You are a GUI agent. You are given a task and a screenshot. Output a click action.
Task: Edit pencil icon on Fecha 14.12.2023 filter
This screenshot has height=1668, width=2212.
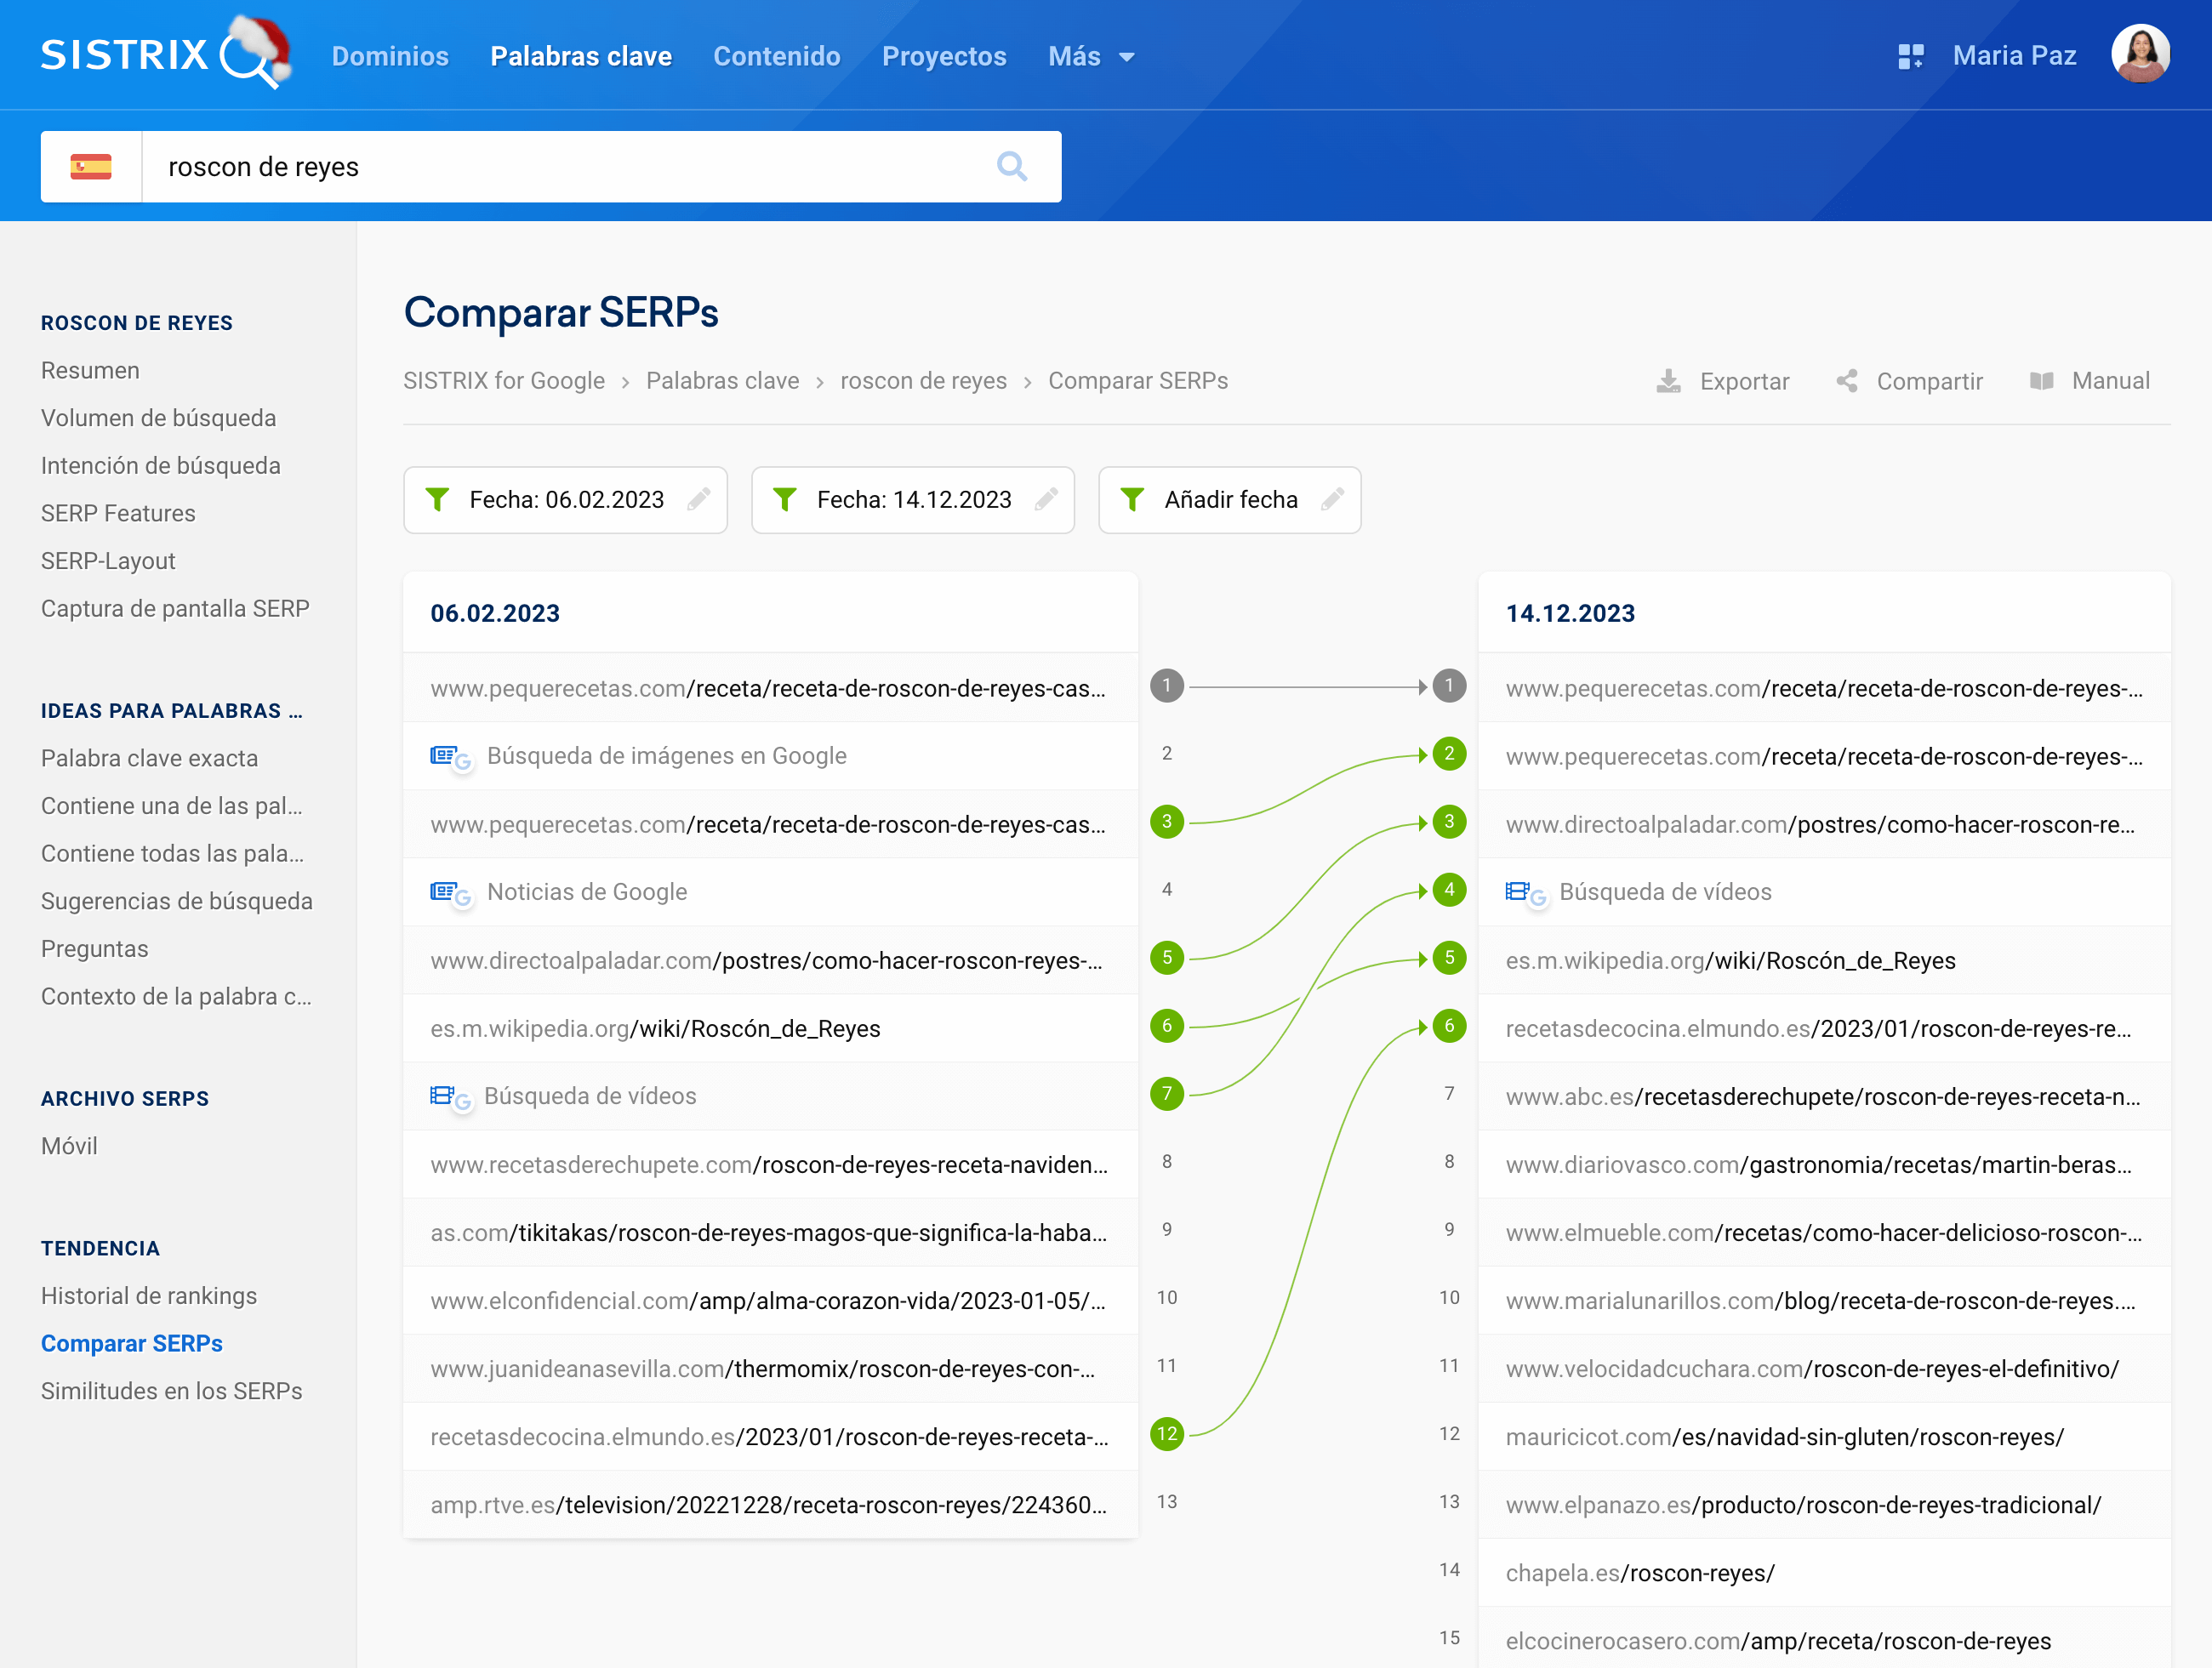pos(1046,499)
